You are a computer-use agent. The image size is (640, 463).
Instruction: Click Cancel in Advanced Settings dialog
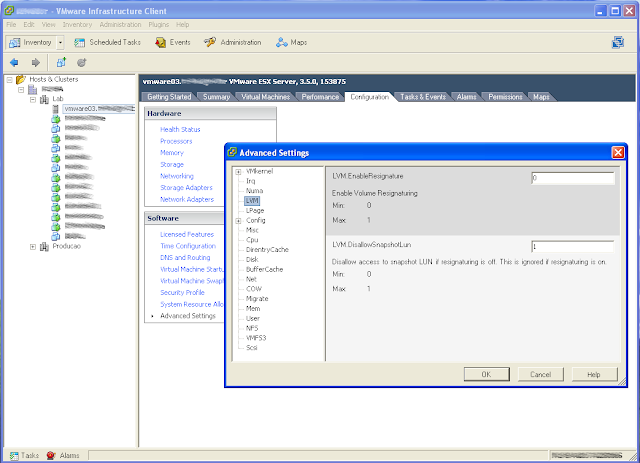point(540,374)
